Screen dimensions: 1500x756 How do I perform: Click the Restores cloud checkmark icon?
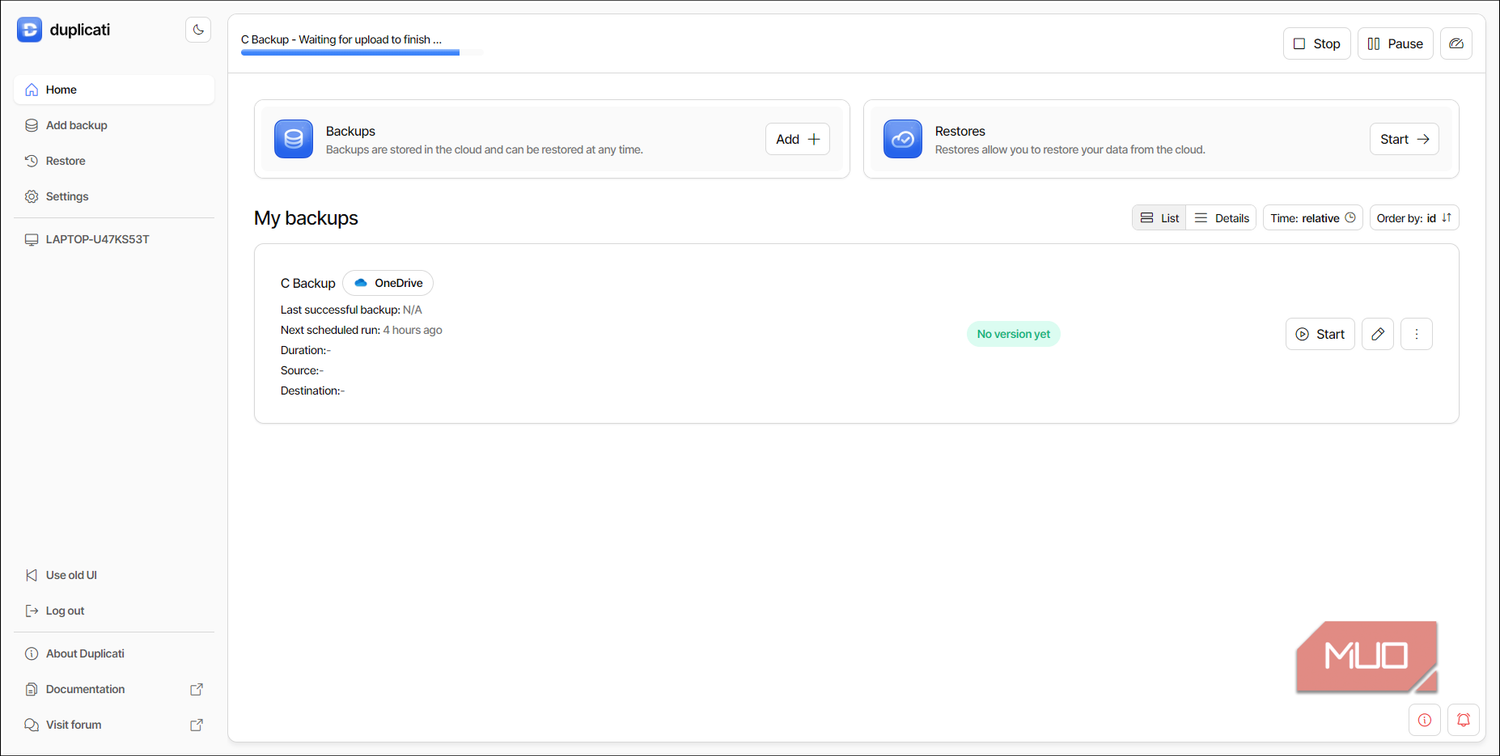pyautogui.click(x=903, y=139)
